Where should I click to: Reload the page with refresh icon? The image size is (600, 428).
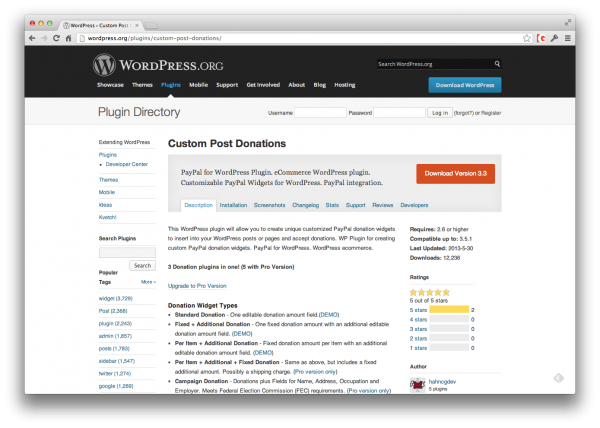pos(56,38)
